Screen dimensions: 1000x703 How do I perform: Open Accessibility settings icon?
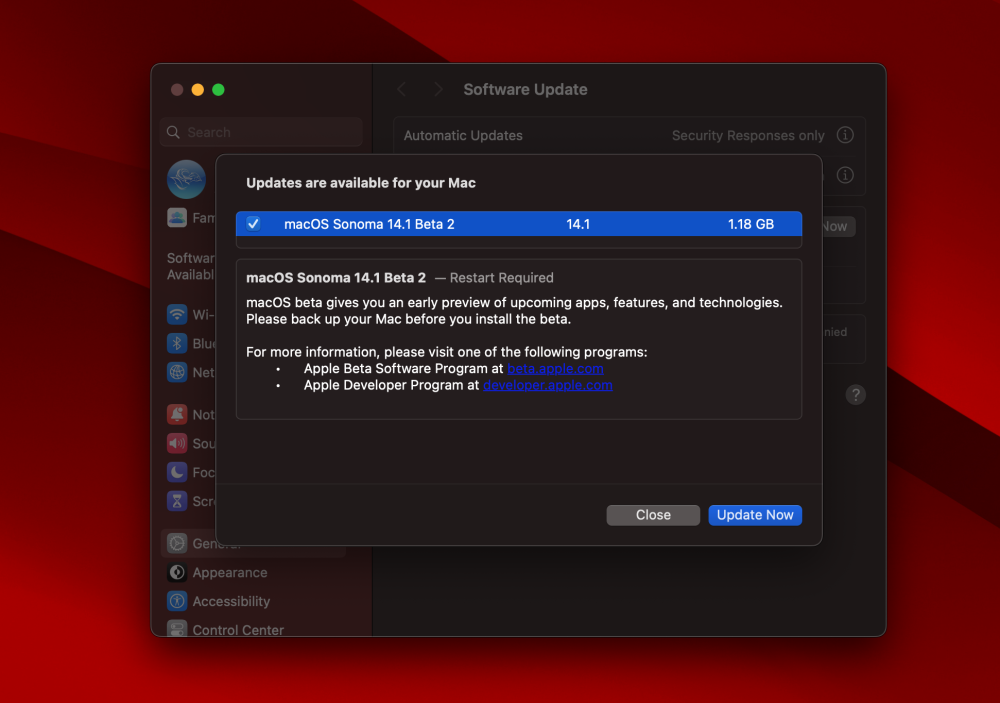tap(177, 601)
